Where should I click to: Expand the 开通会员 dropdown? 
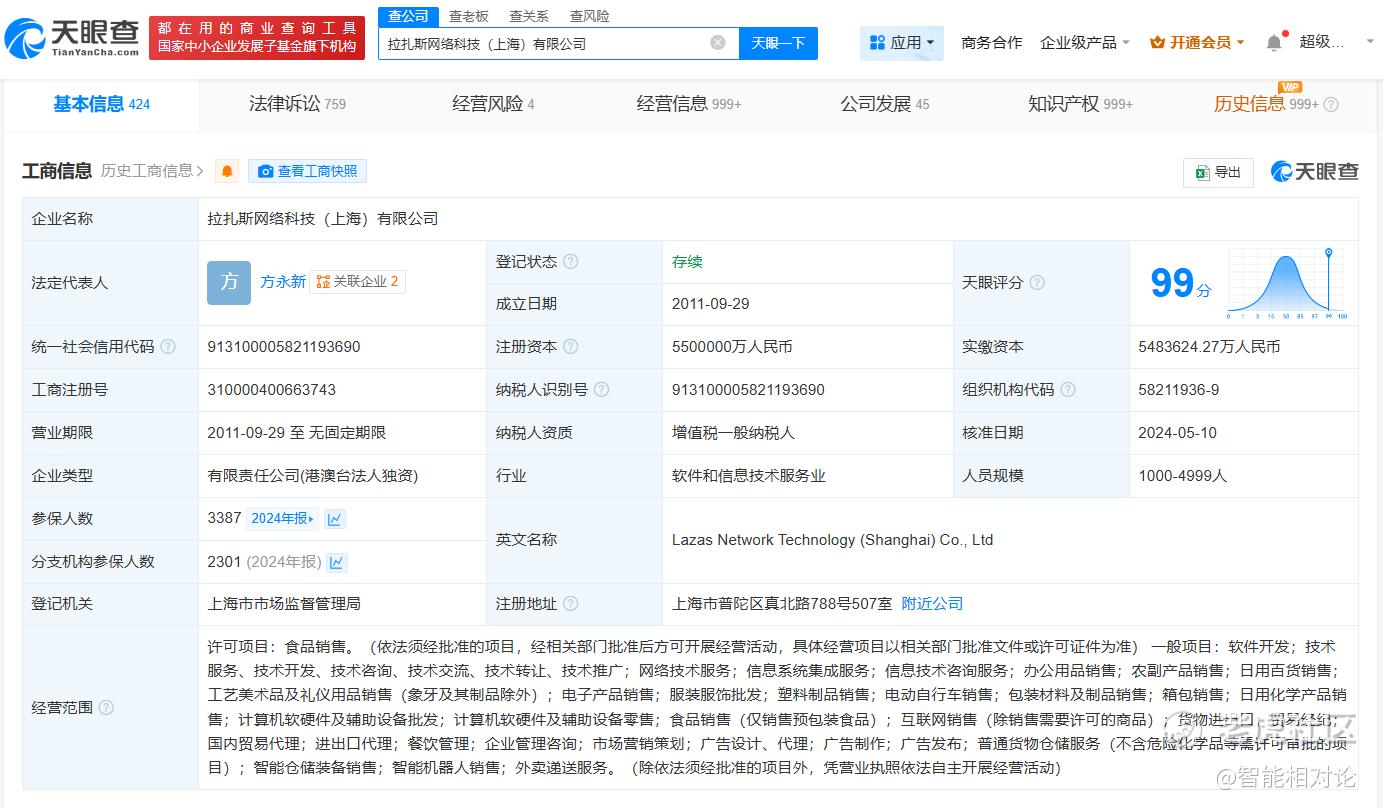pyautogui.click(x=1197, y=43)
